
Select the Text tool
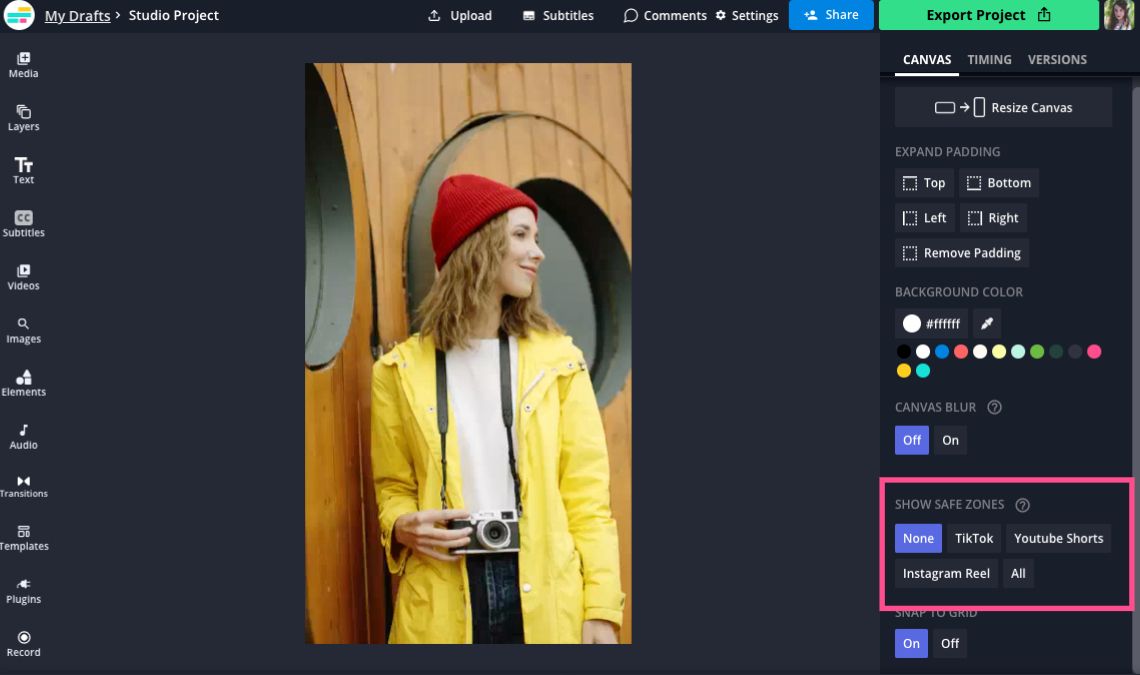(x=23, y=170)
